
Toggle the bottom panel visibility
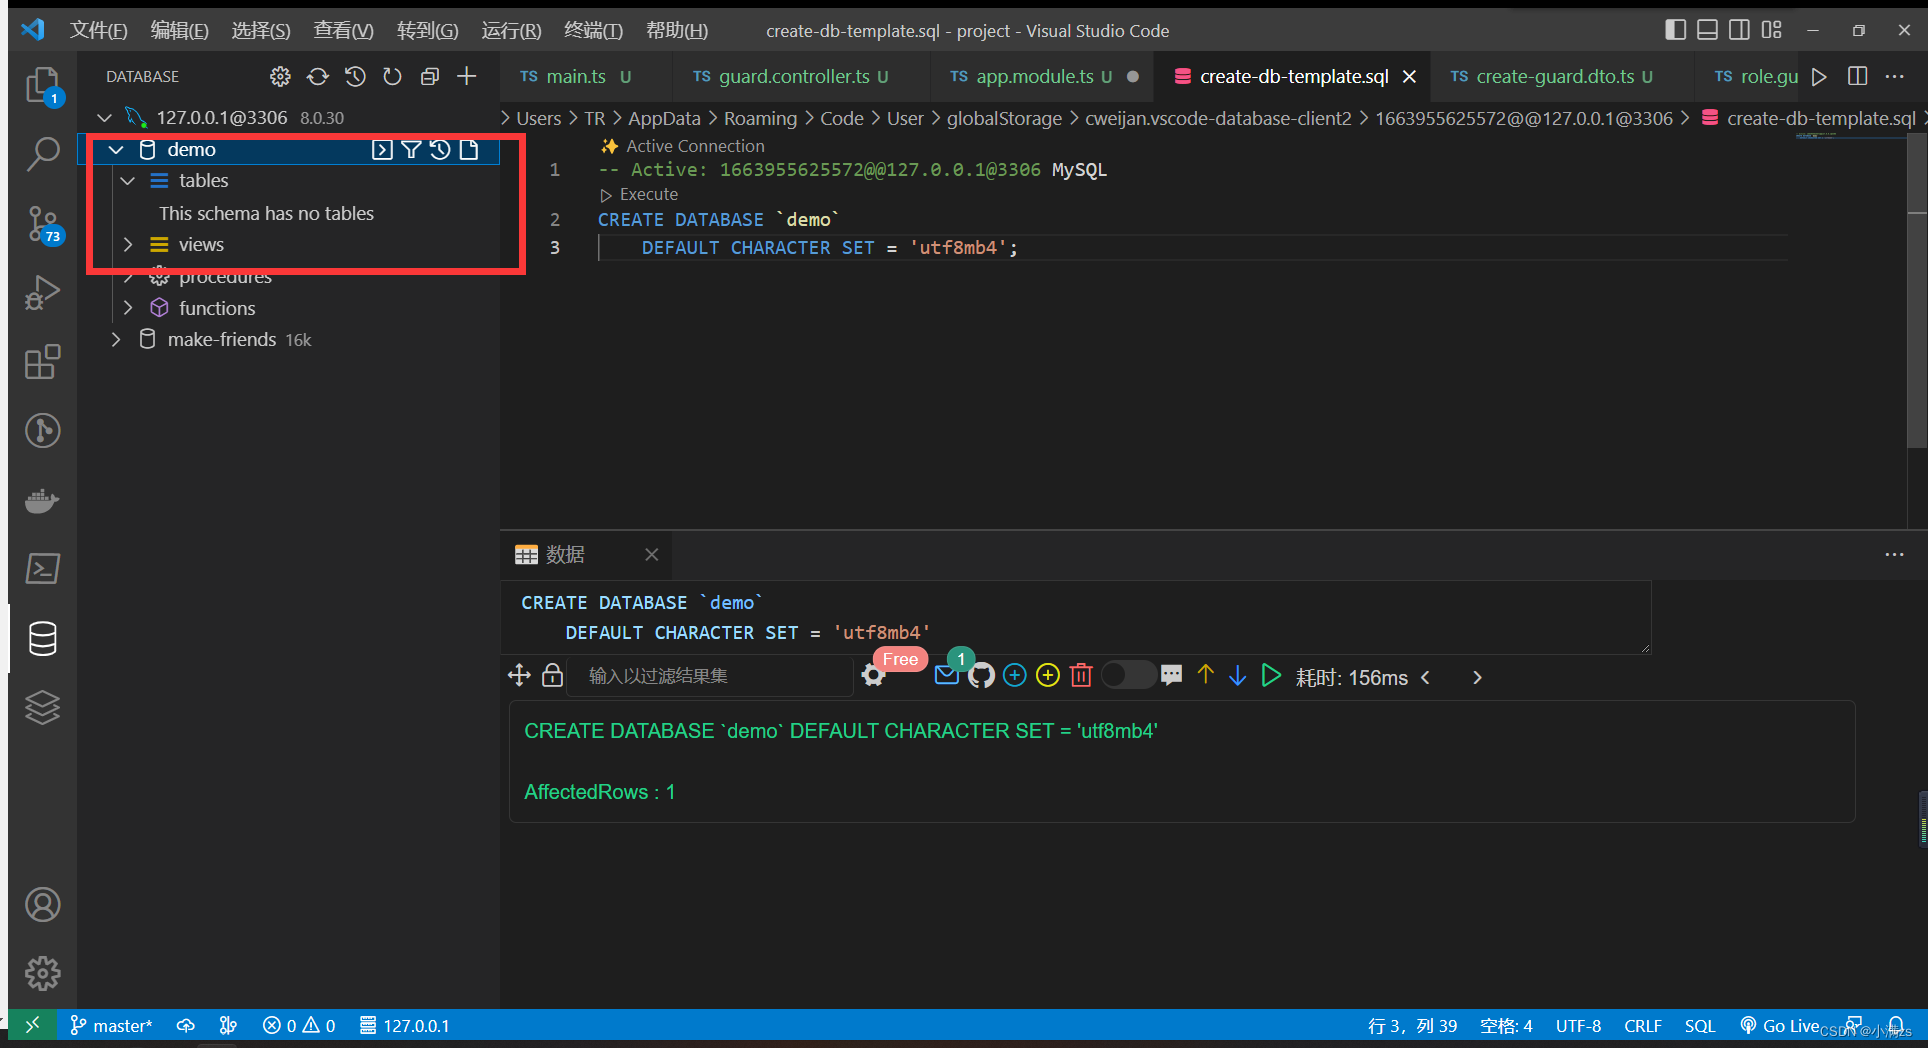(x=1707, y=30)
